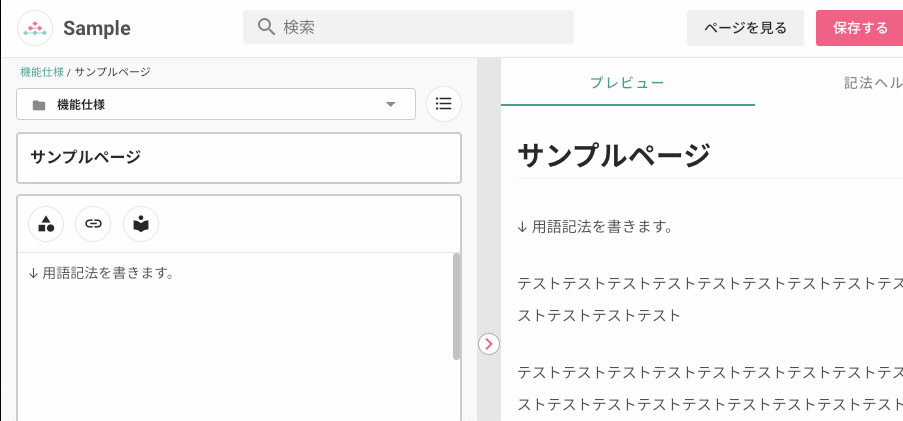Viewport: 903px width, 421px height.
Task: Click the Sample site title
Action: pos(97,28)
